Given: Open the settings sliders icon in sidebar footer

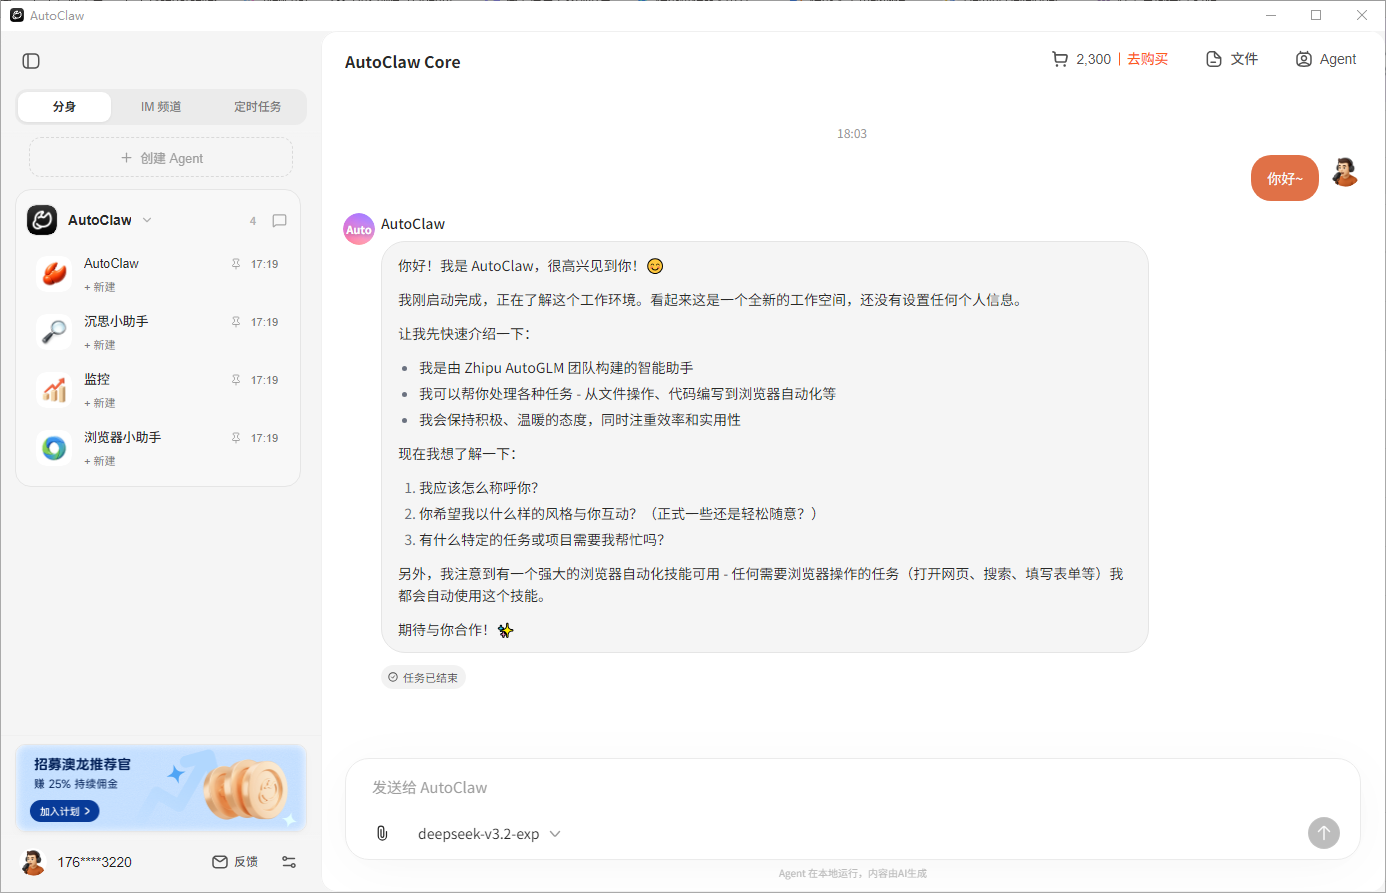Looking at the screenshot, I should coord(289,862).
